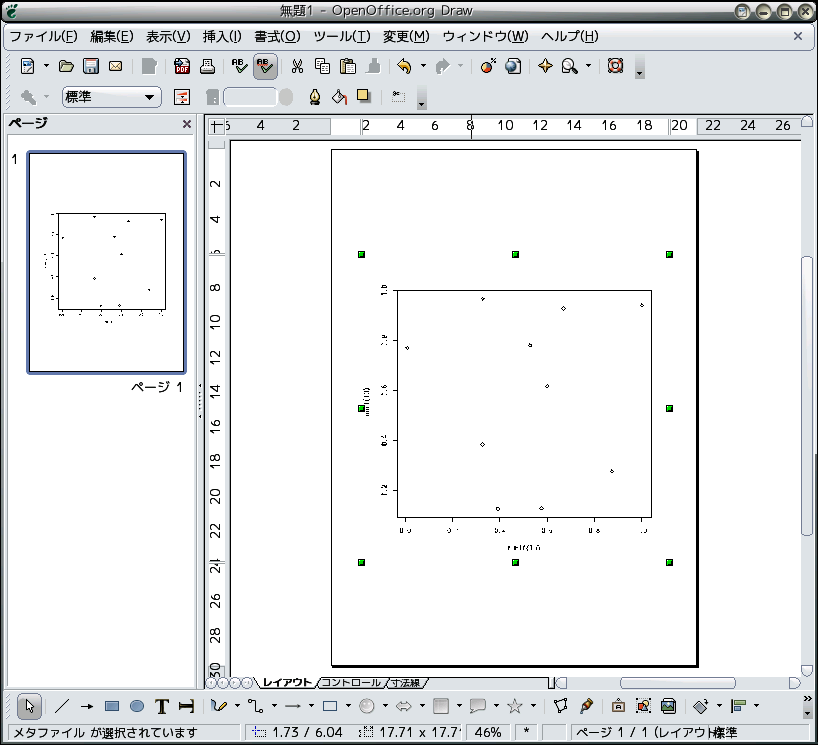This screenshot has height=745, width=818.
Task: Select the Line drawing tool
Action: point(62,706)
